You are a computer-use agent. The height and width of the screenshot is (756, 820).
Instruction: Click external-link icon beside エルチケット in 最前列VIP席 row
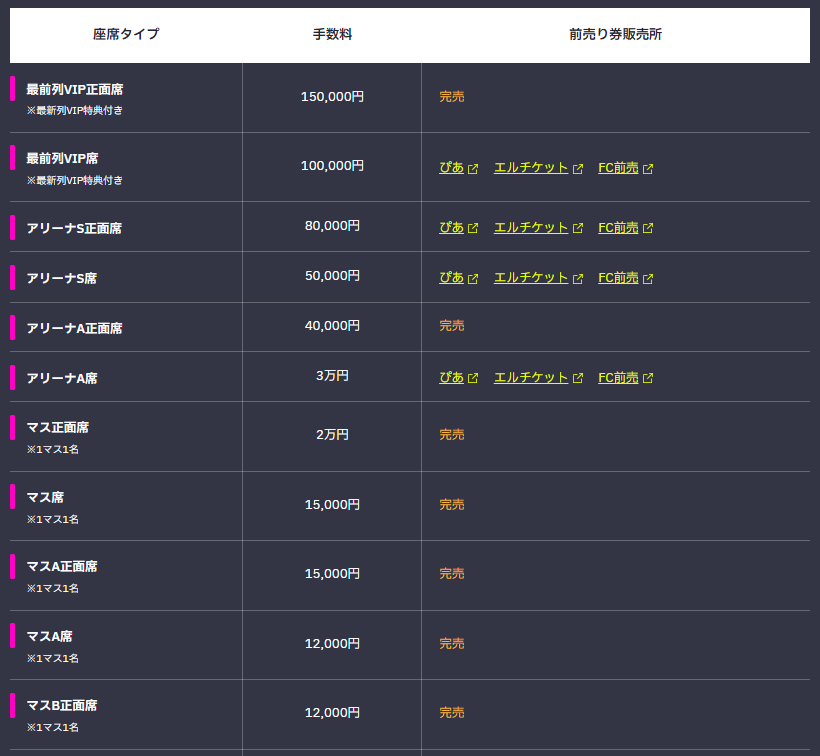578,169
